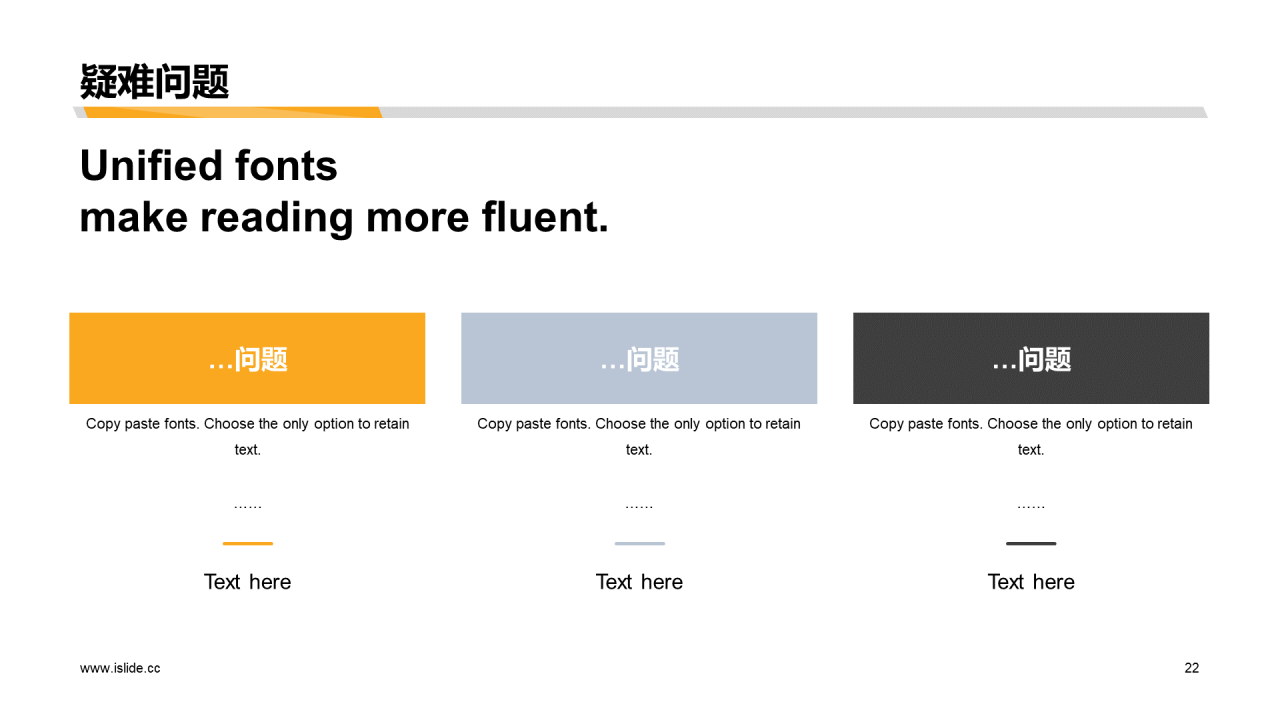
Task: Click the slide number 22
Action: click(1191, 668)
